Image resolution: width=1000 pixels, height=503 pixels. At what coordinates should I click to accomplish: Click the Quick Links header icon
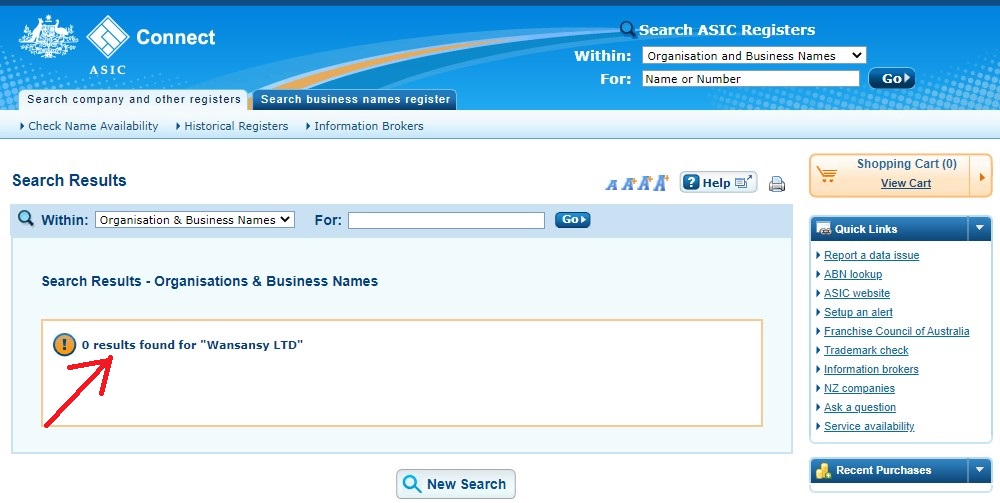(x=823, y=229)
